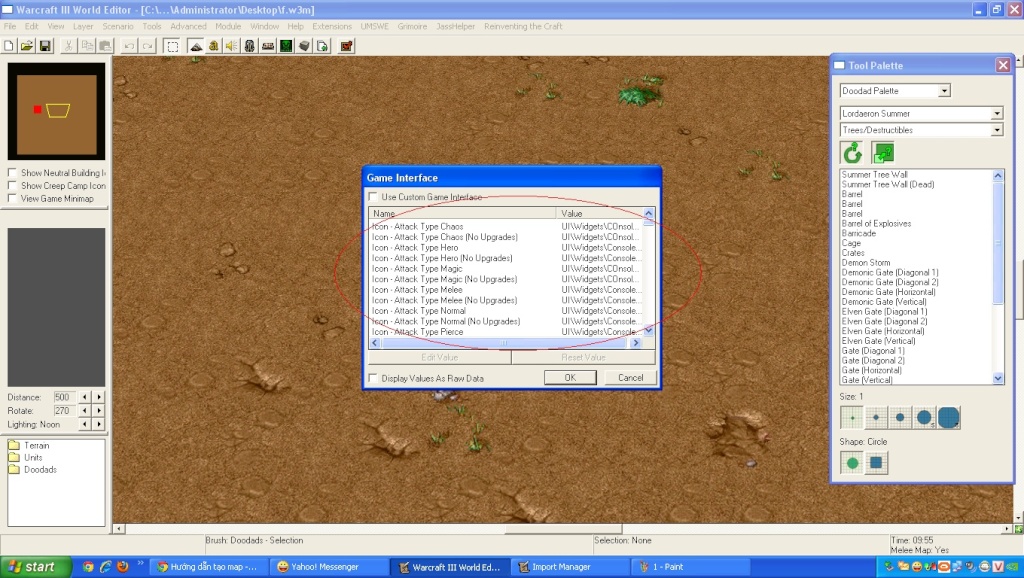This screenshot has height=578, width=1024.
Task: Select the fourth brush size icon
Action: click(924, 417)
